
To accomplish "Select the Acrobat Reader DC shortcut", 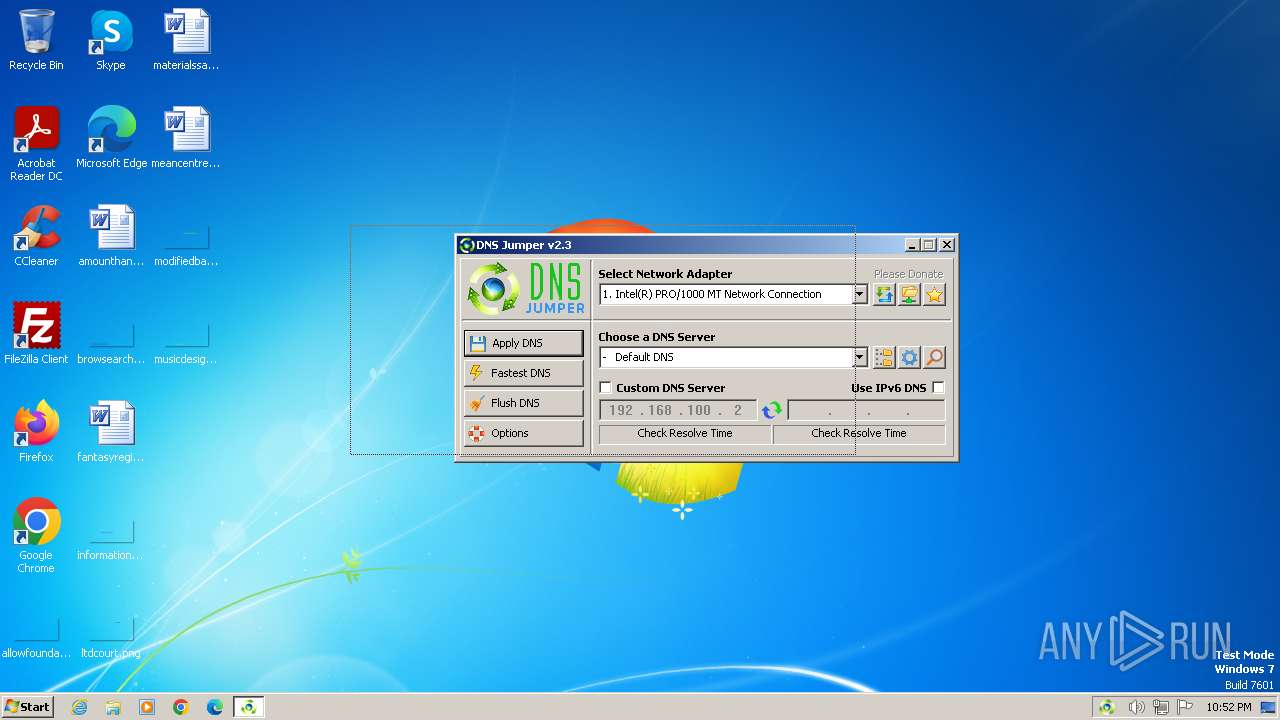I will coord(36,145).
